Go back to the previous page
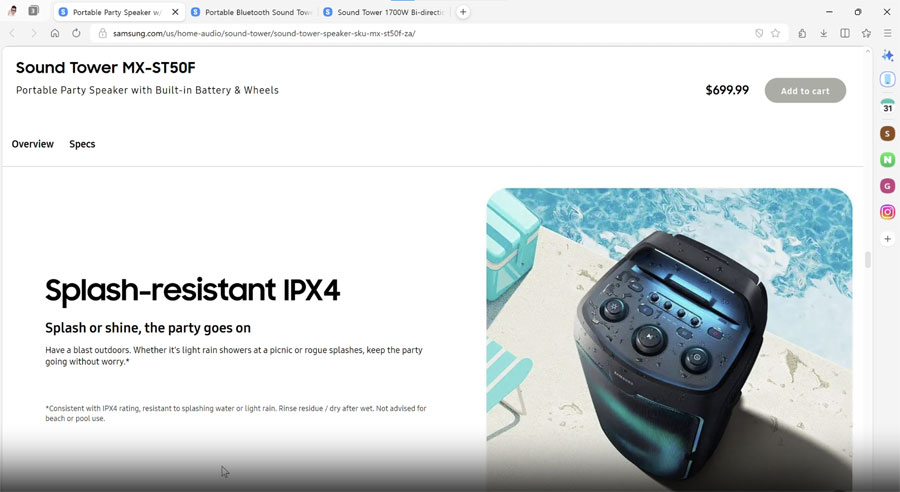The image size is (900, 492). [x=12, y=33]
